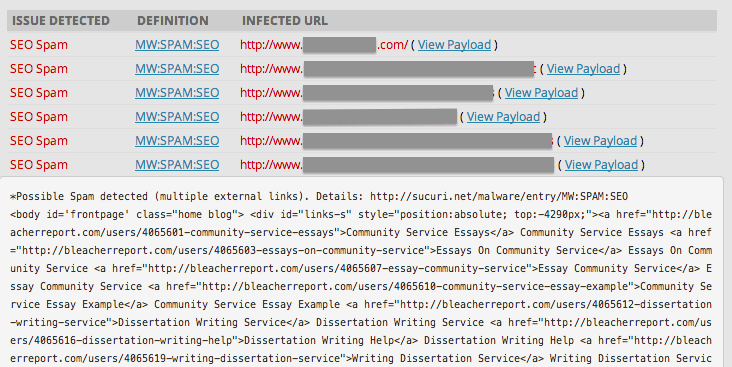Click the Issue Detected column header
This screenshot has height=367, width=732.
coord(61,21)
